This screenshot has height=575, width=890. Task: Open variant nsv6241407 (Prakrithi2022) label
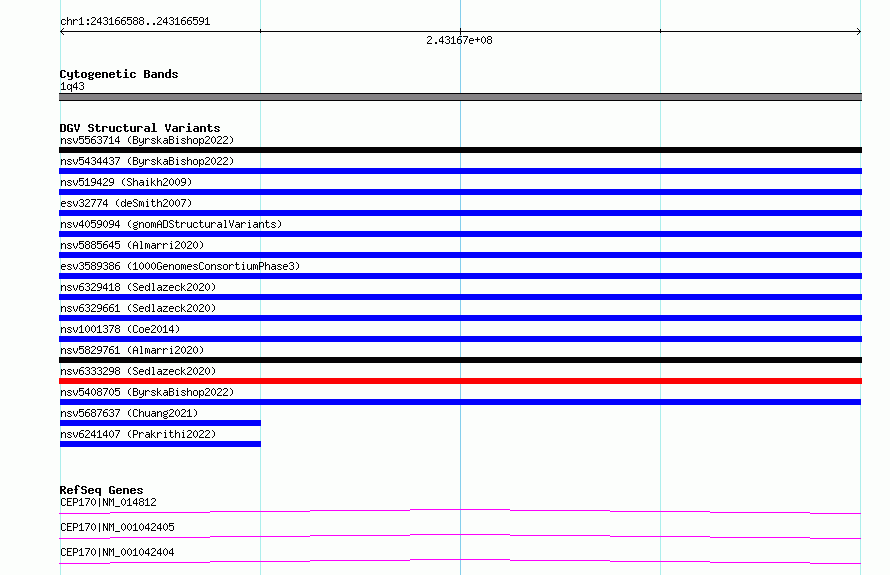(x=138, y=434)
